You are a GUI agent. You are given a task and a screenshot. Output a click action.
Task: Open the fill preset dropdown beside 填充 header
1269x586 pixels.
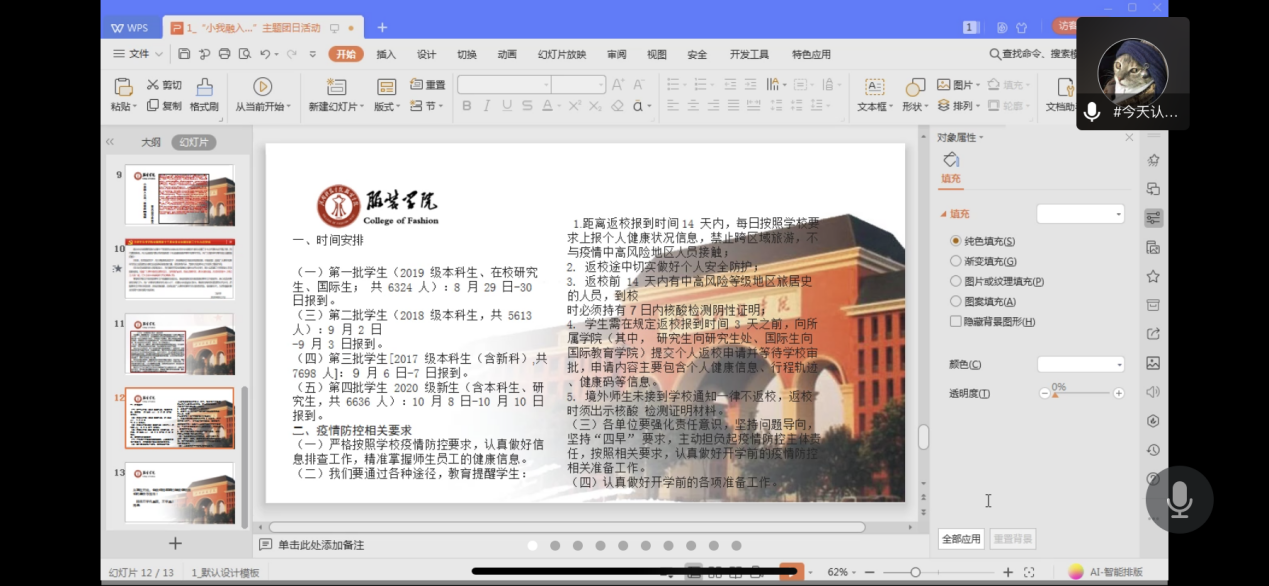1080,214
